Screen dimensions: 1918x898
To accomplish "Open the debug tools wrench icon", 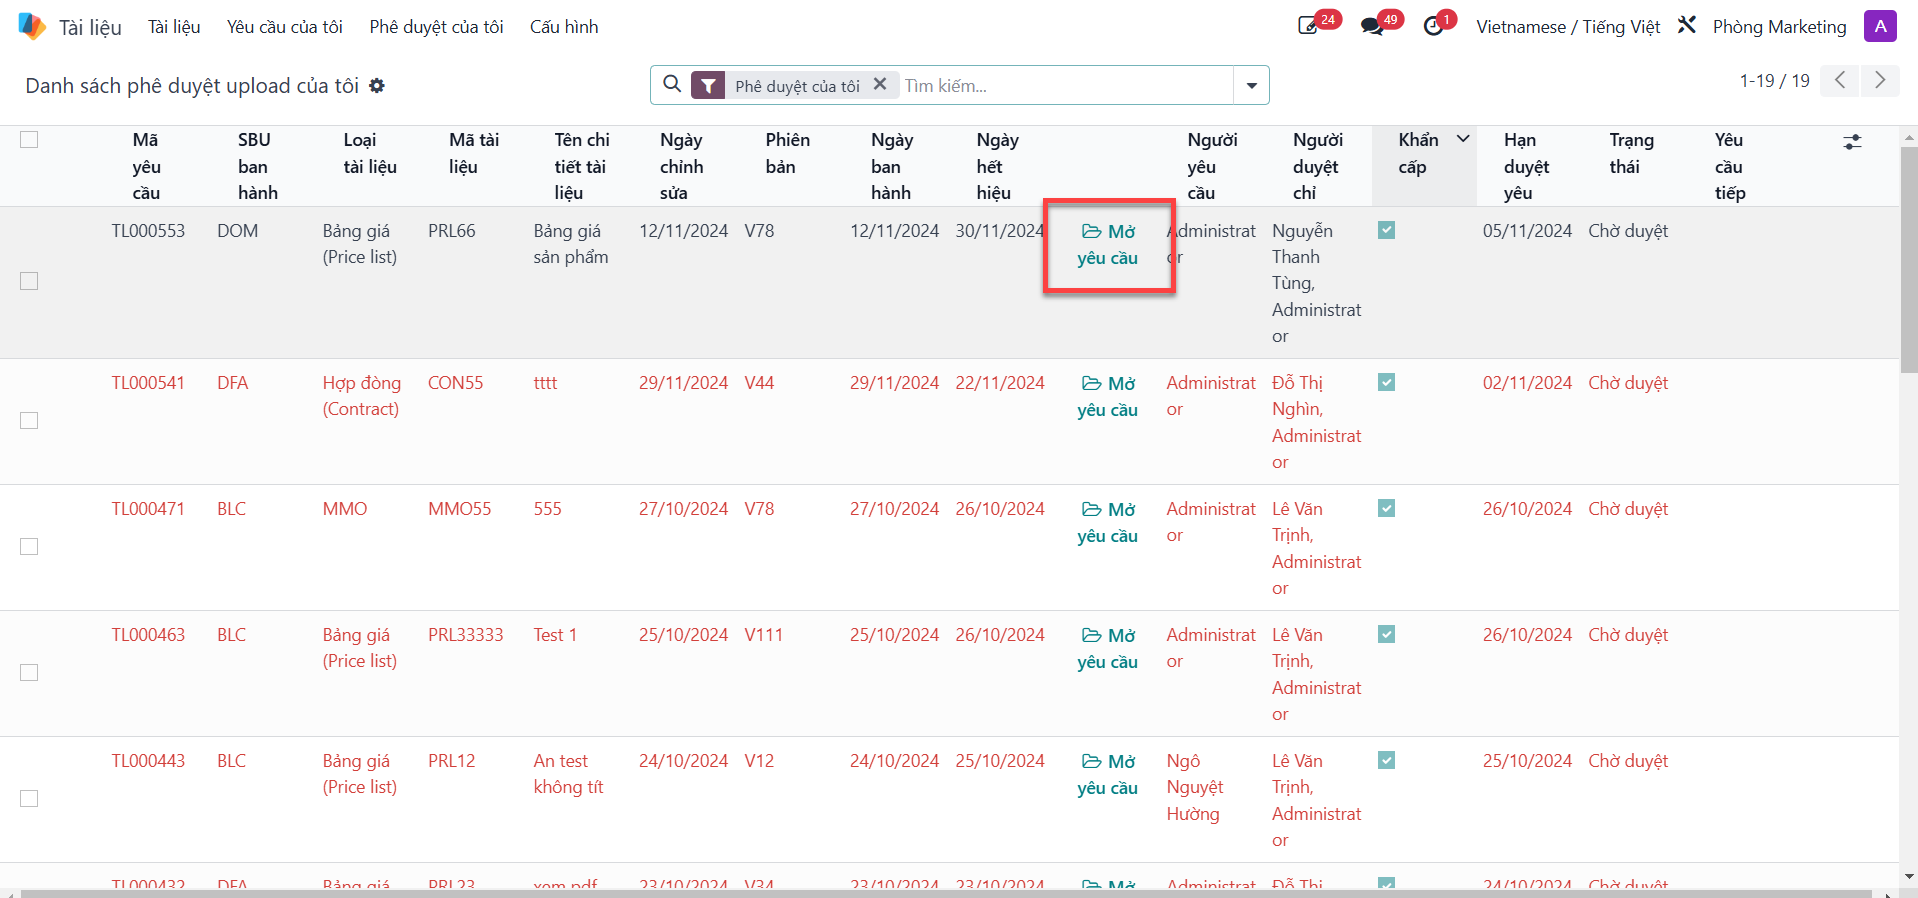I will pos(1687,26).
